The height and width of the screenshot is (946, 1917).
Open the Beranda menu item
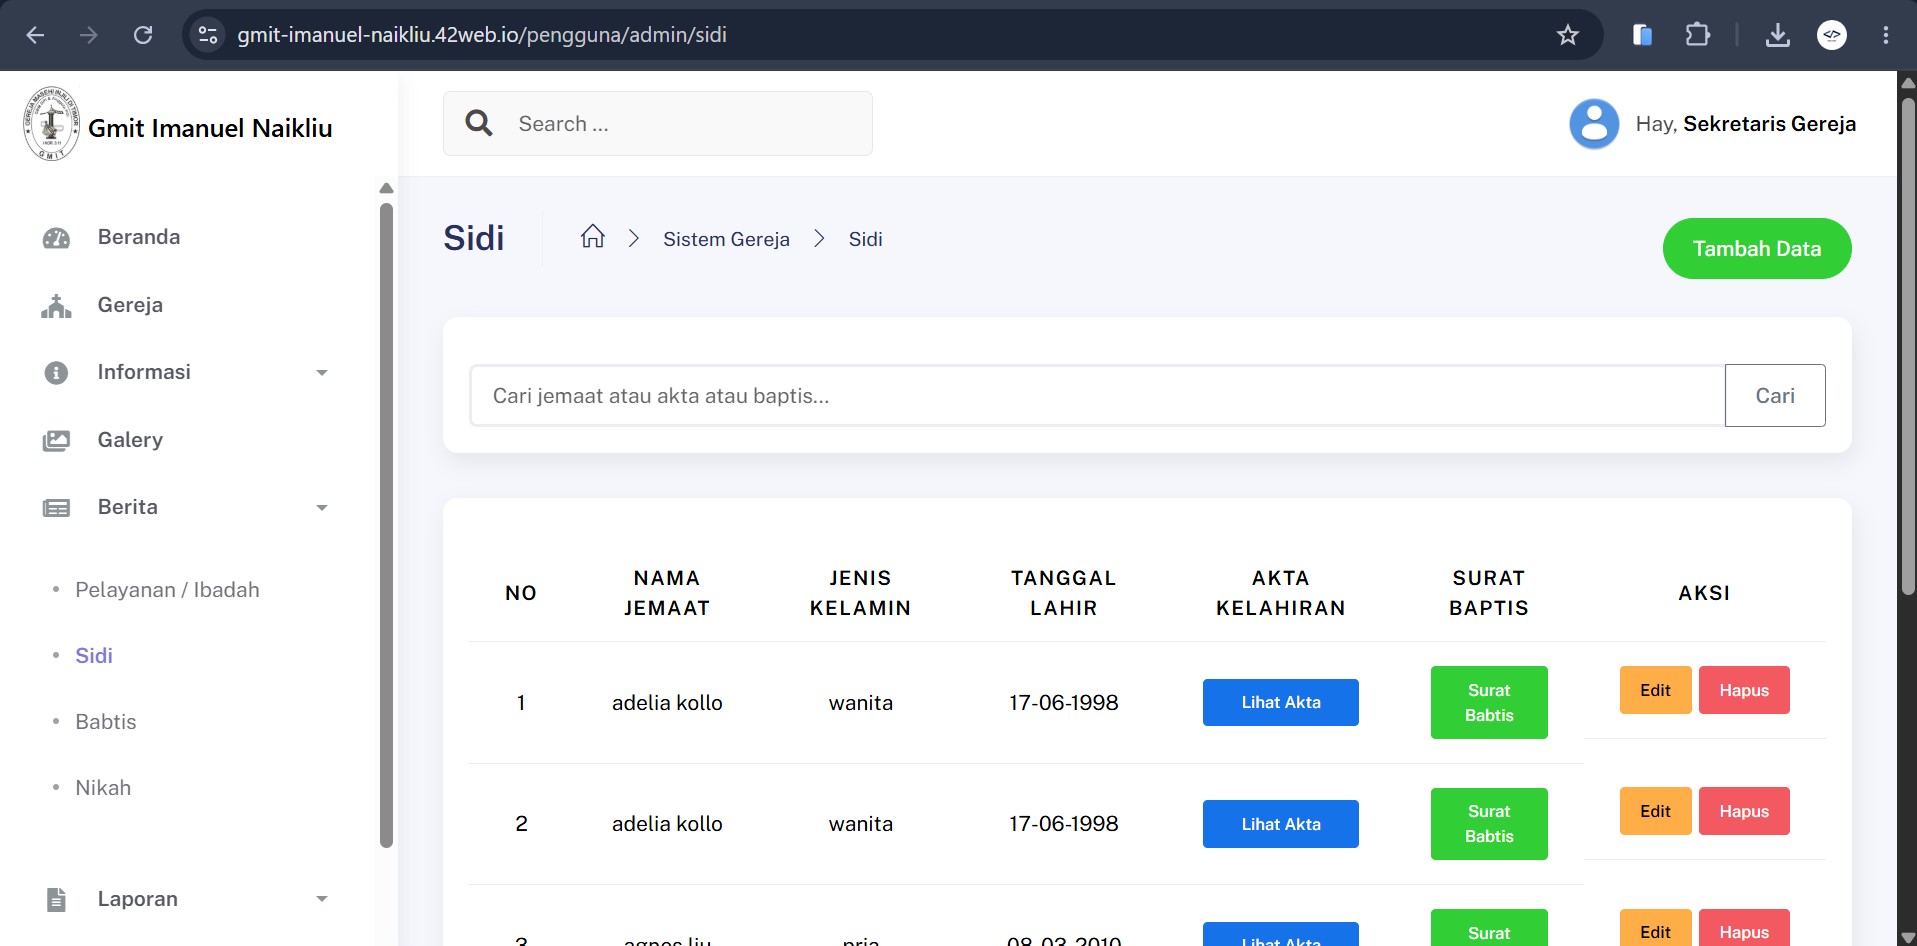(x=139, y=237)
